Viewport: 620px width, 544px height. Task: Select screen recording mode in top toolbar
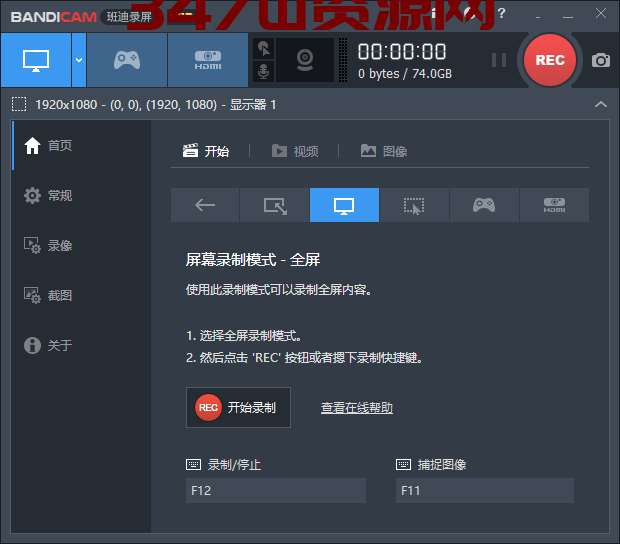(x=36, y=60)
